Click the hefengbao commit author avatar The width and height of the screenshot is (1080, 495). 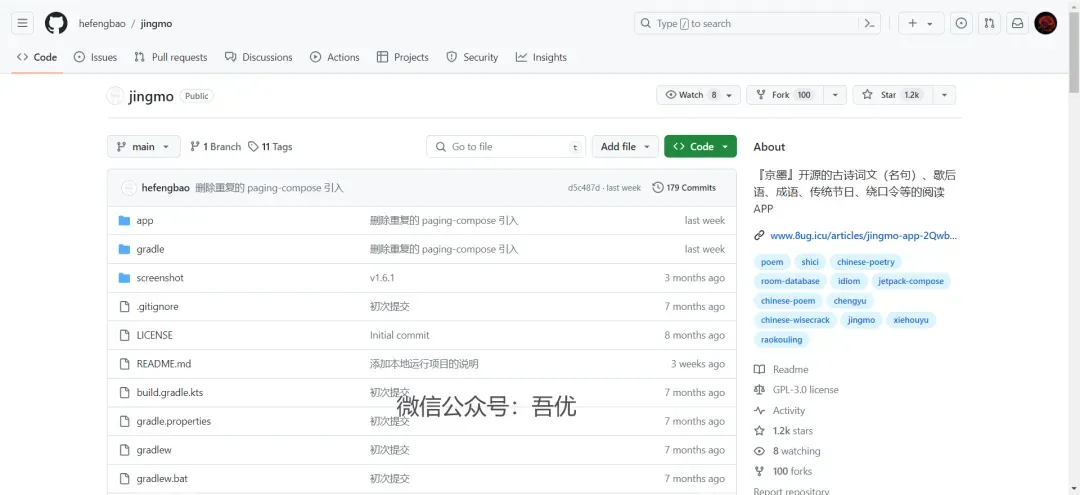tap(128, 188)
